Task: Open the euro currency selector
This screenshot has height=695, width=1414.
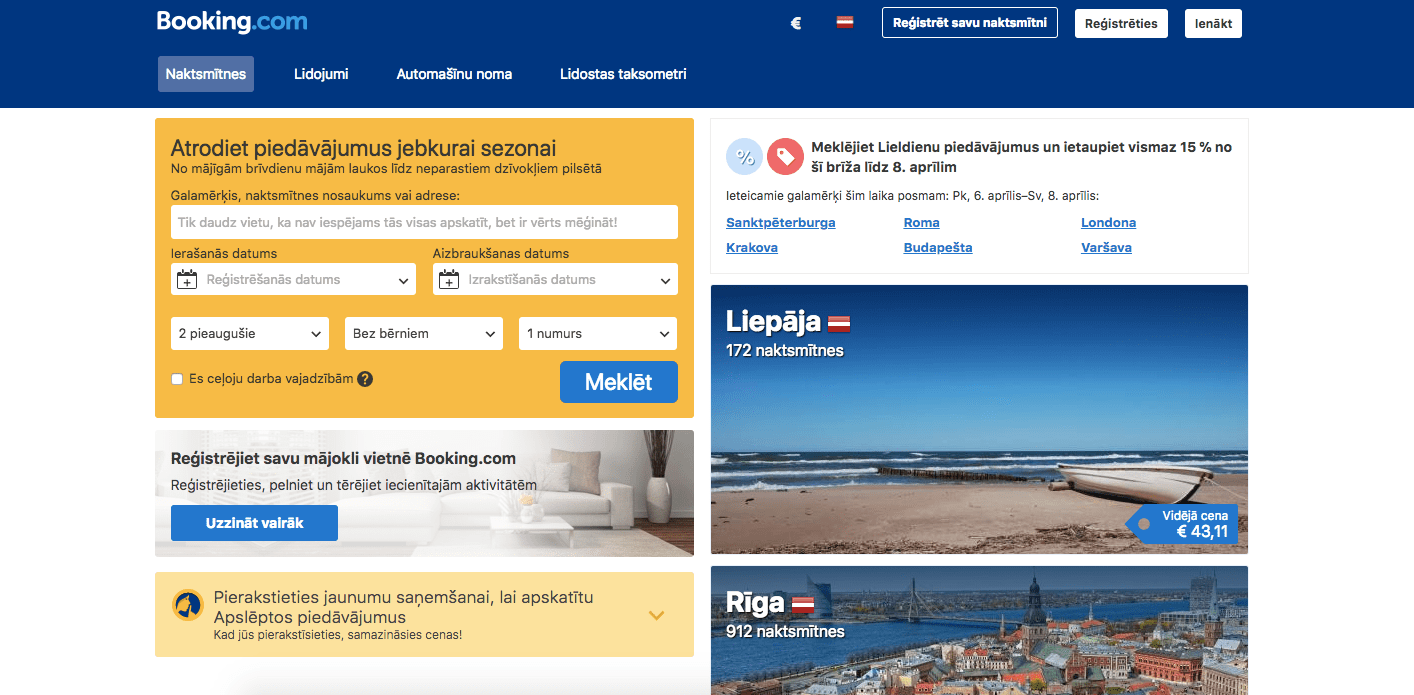Action: [796, 23]
